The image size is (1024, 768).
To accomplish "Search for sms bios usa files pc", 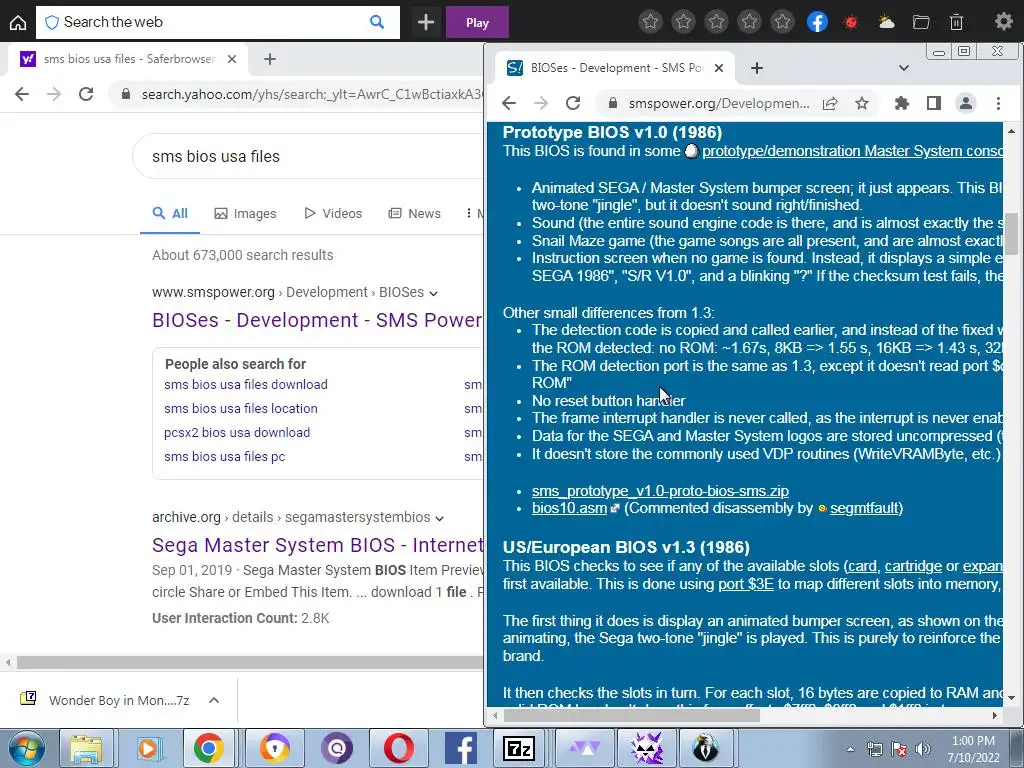I will 225,457.
